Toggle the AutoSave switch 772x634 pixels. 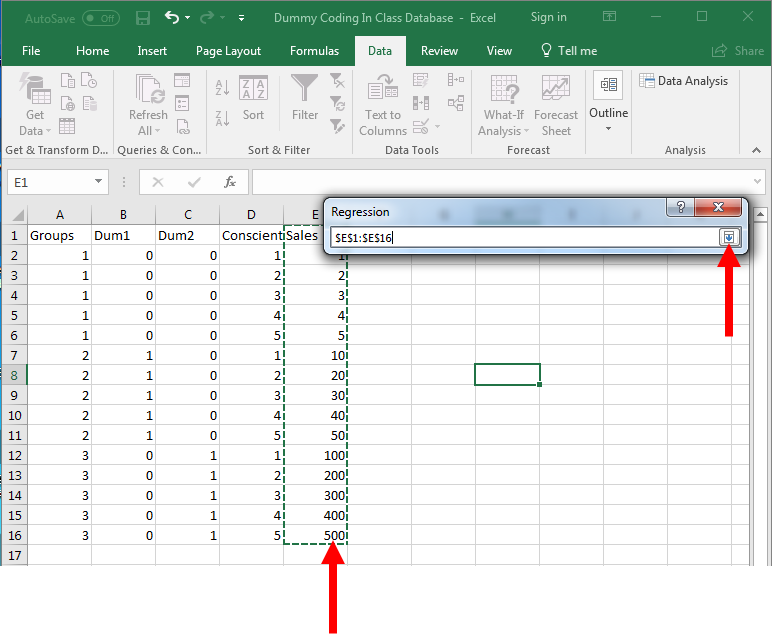coord(100,18)
